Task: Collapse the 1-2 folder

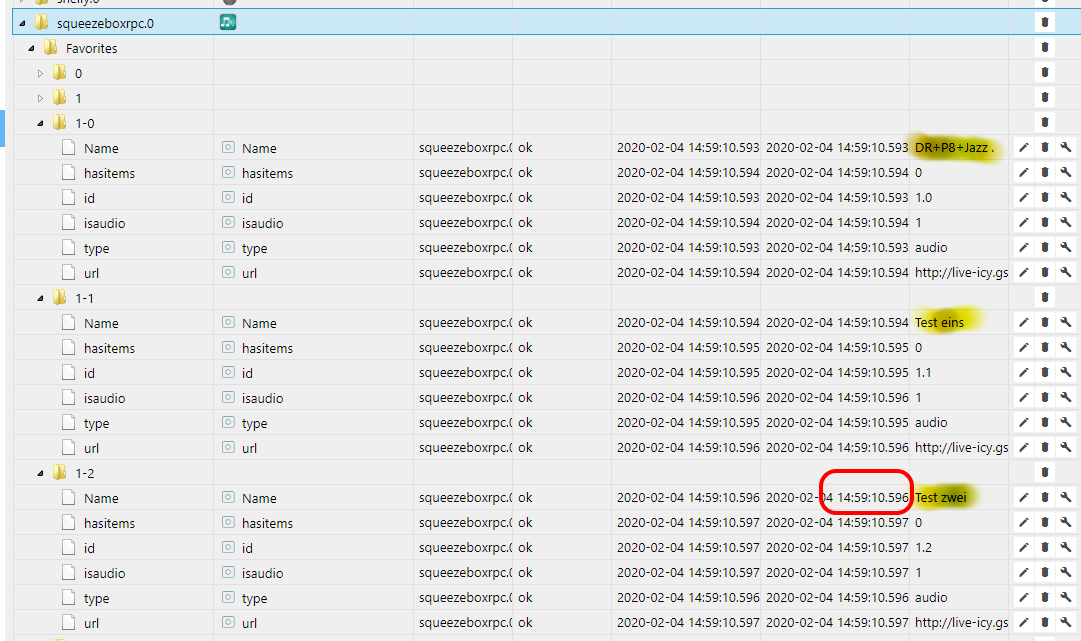Action: [x=40, y=474]
